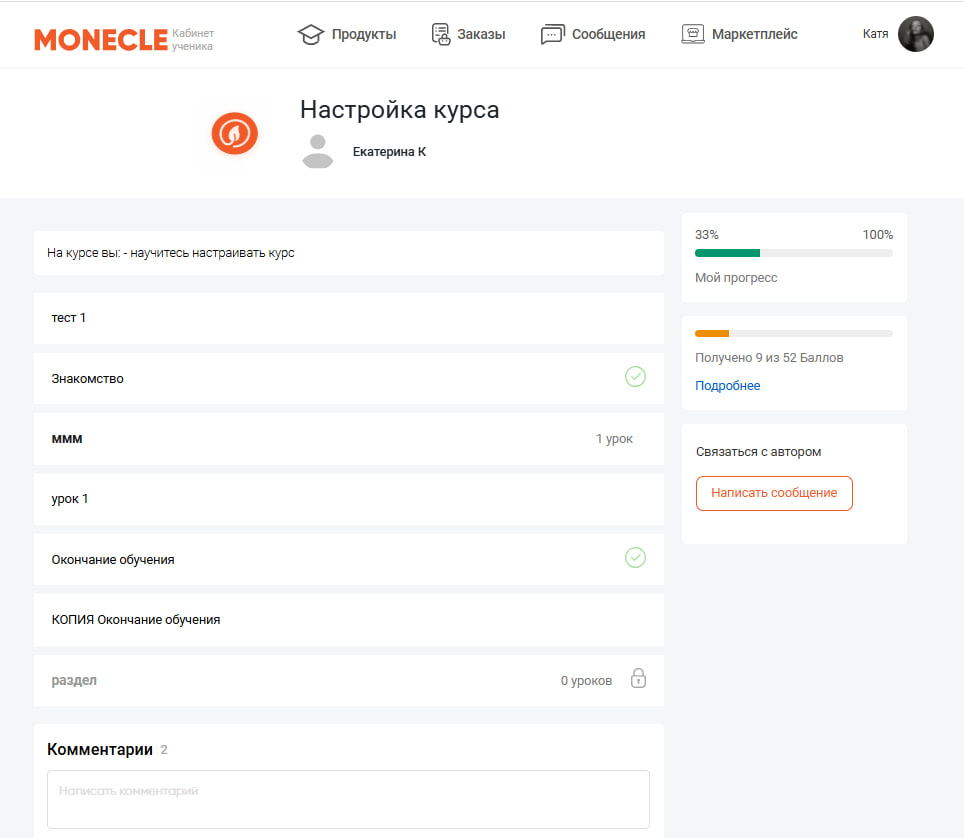Go to the Маркетплейс menu item
Viewport: 964px width, 838px height.
pos(754,34)
